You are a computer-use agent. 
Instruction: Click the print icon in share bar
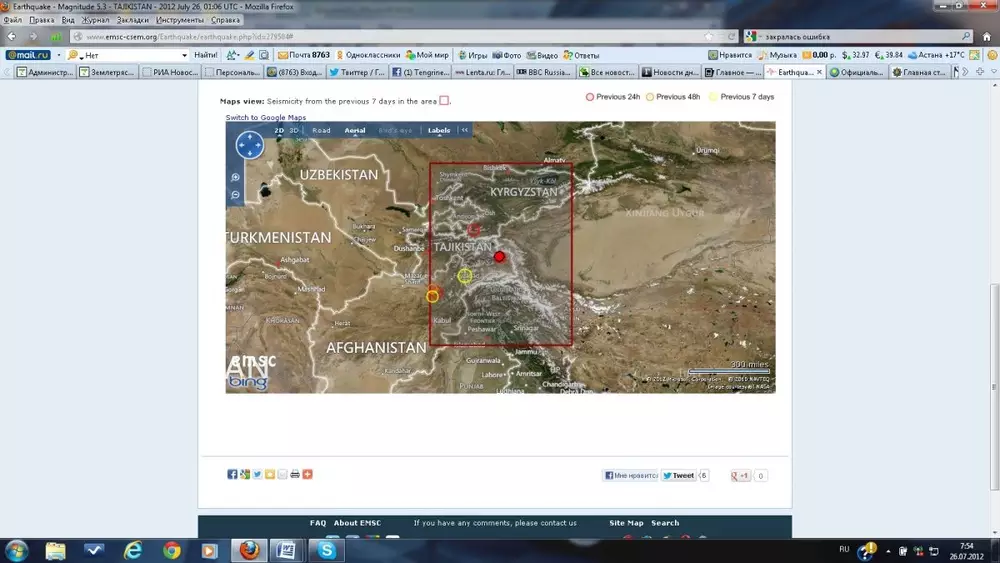click(x=295, y=474)
